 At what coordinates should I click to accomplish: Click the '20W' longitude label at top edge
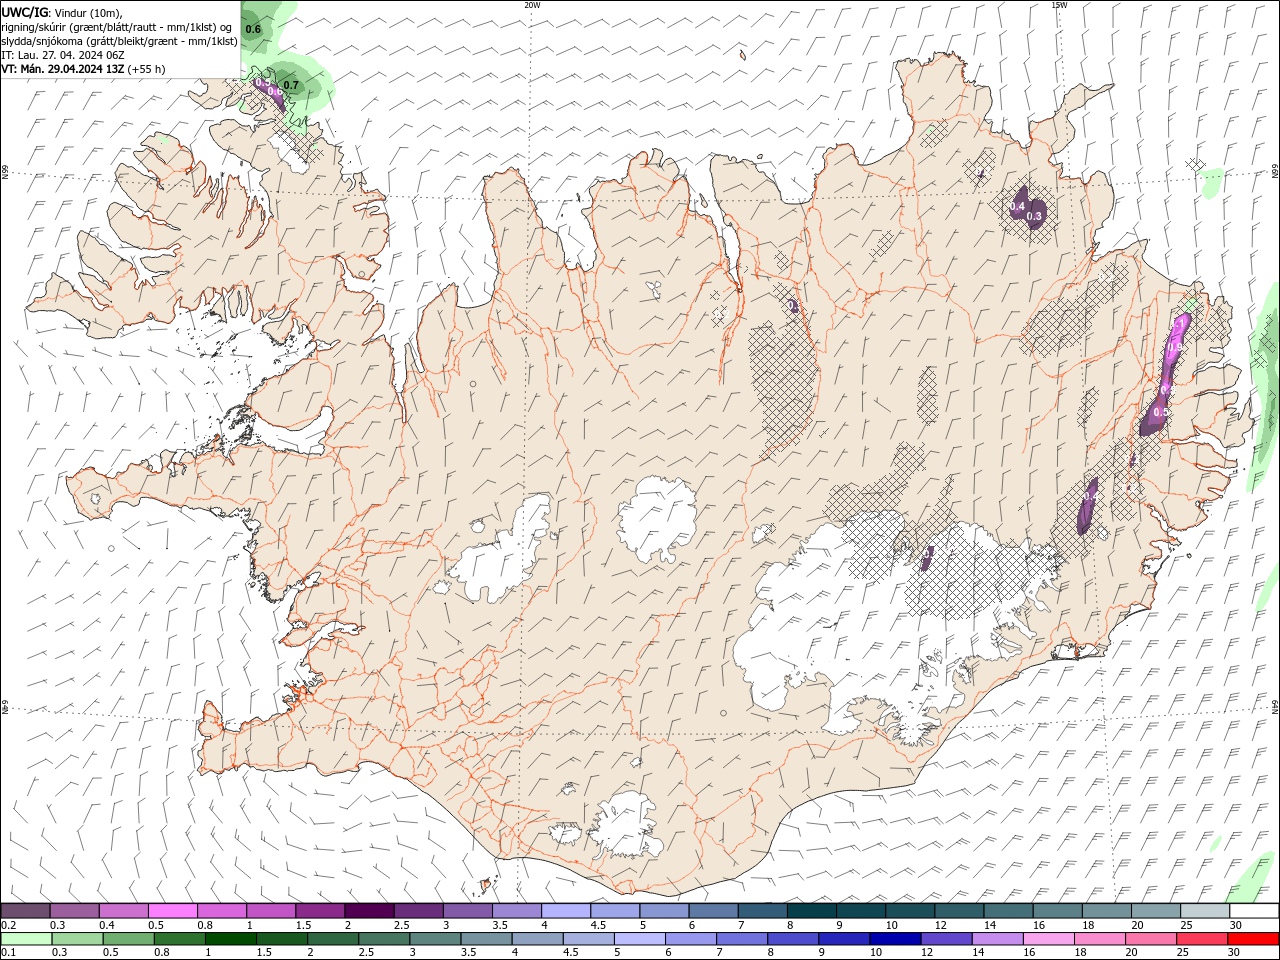click(532, 5)
